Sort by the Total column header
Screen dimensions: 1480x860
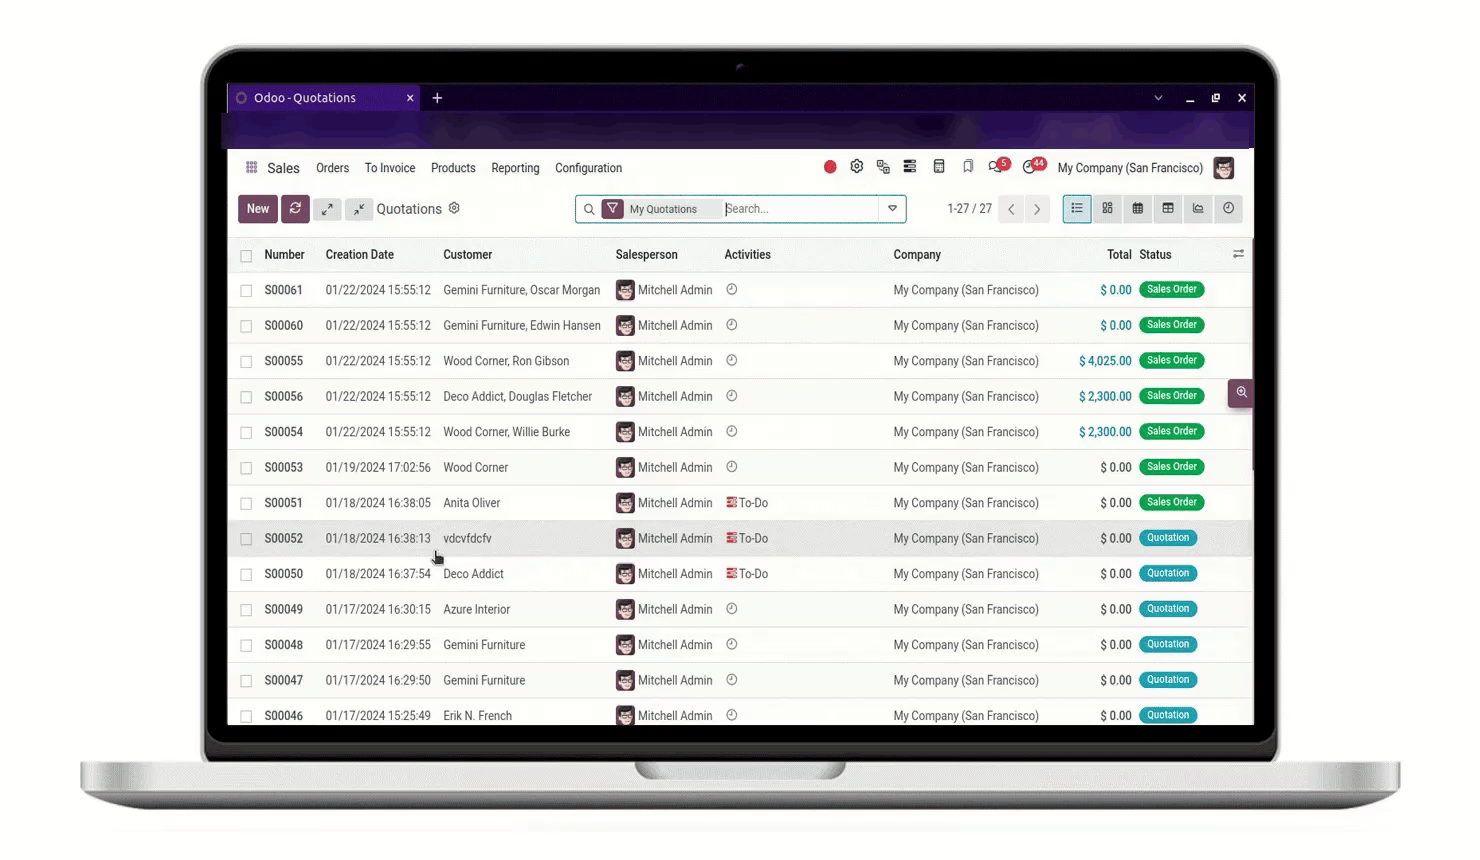pyautogui.click(x=1119, y=254)
